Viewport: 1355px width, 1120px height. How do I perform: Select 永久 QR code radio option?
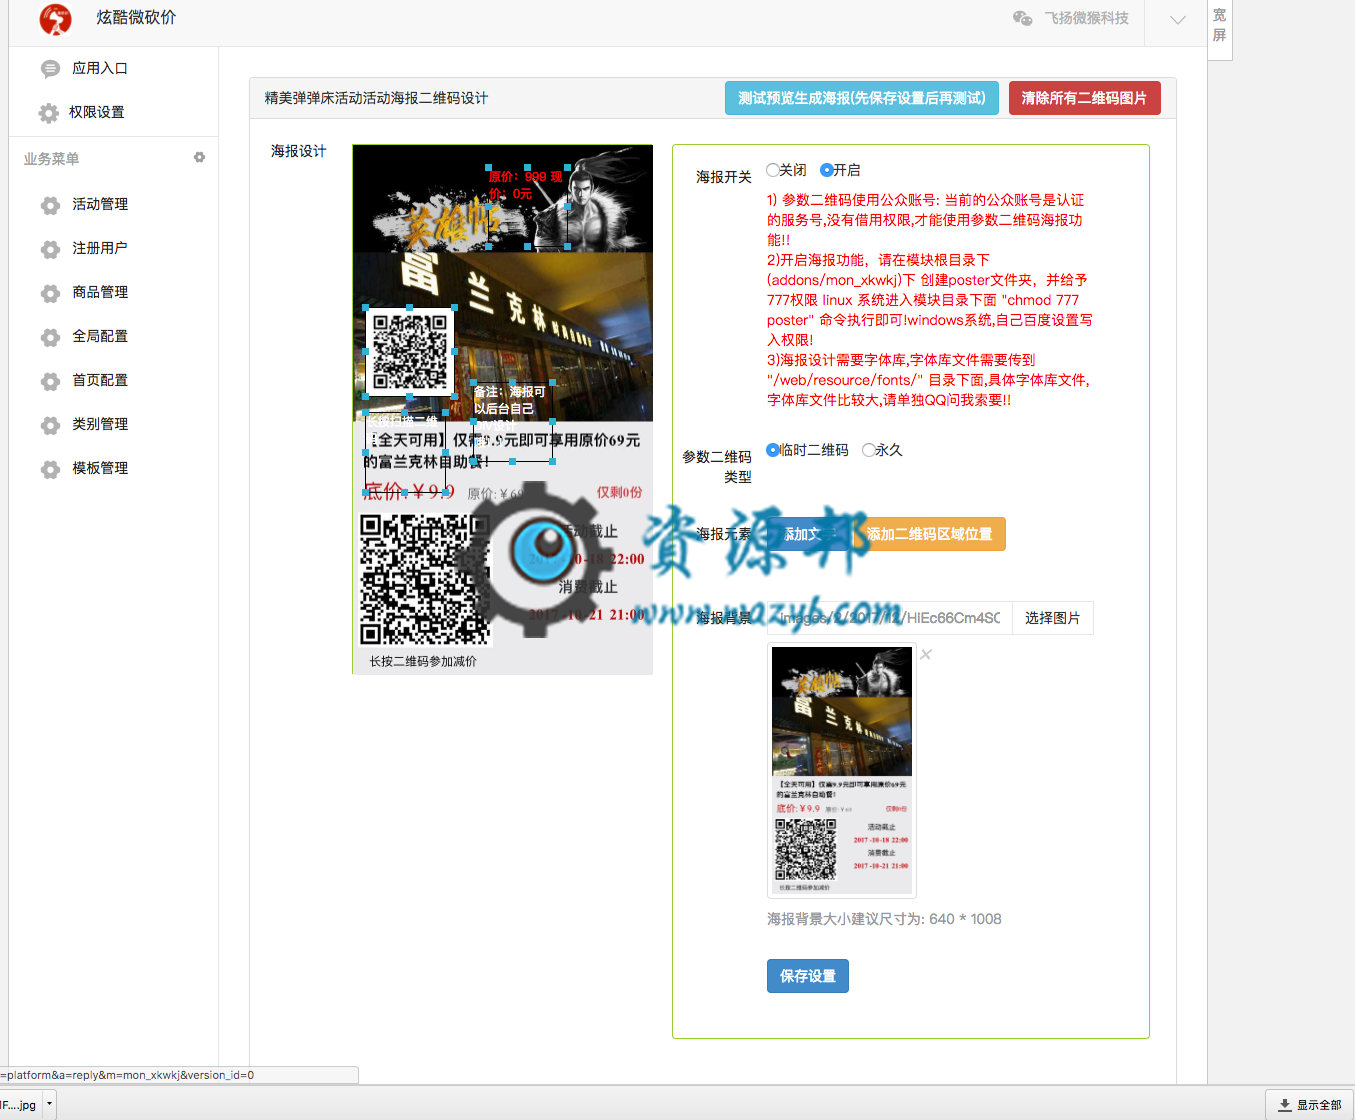pyautogui.click(x=868, y=450)
